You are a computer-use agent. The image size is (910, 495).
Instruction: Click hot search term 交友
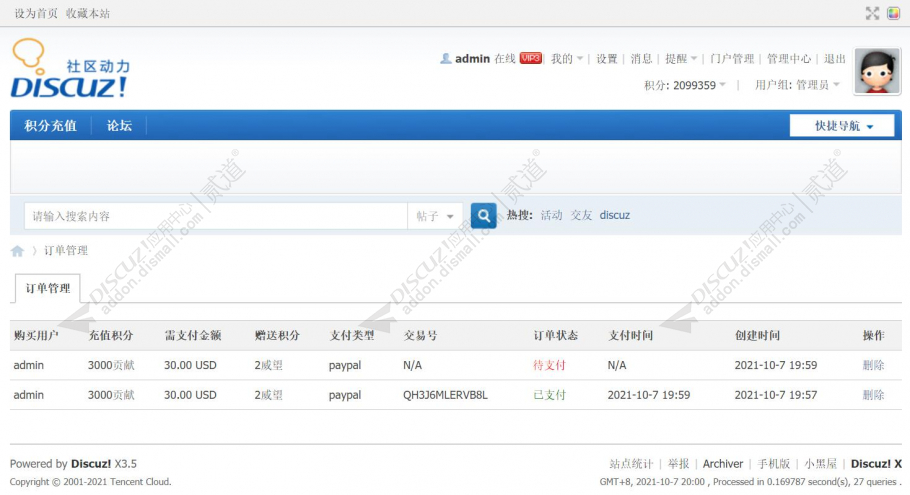coord(581,215)
